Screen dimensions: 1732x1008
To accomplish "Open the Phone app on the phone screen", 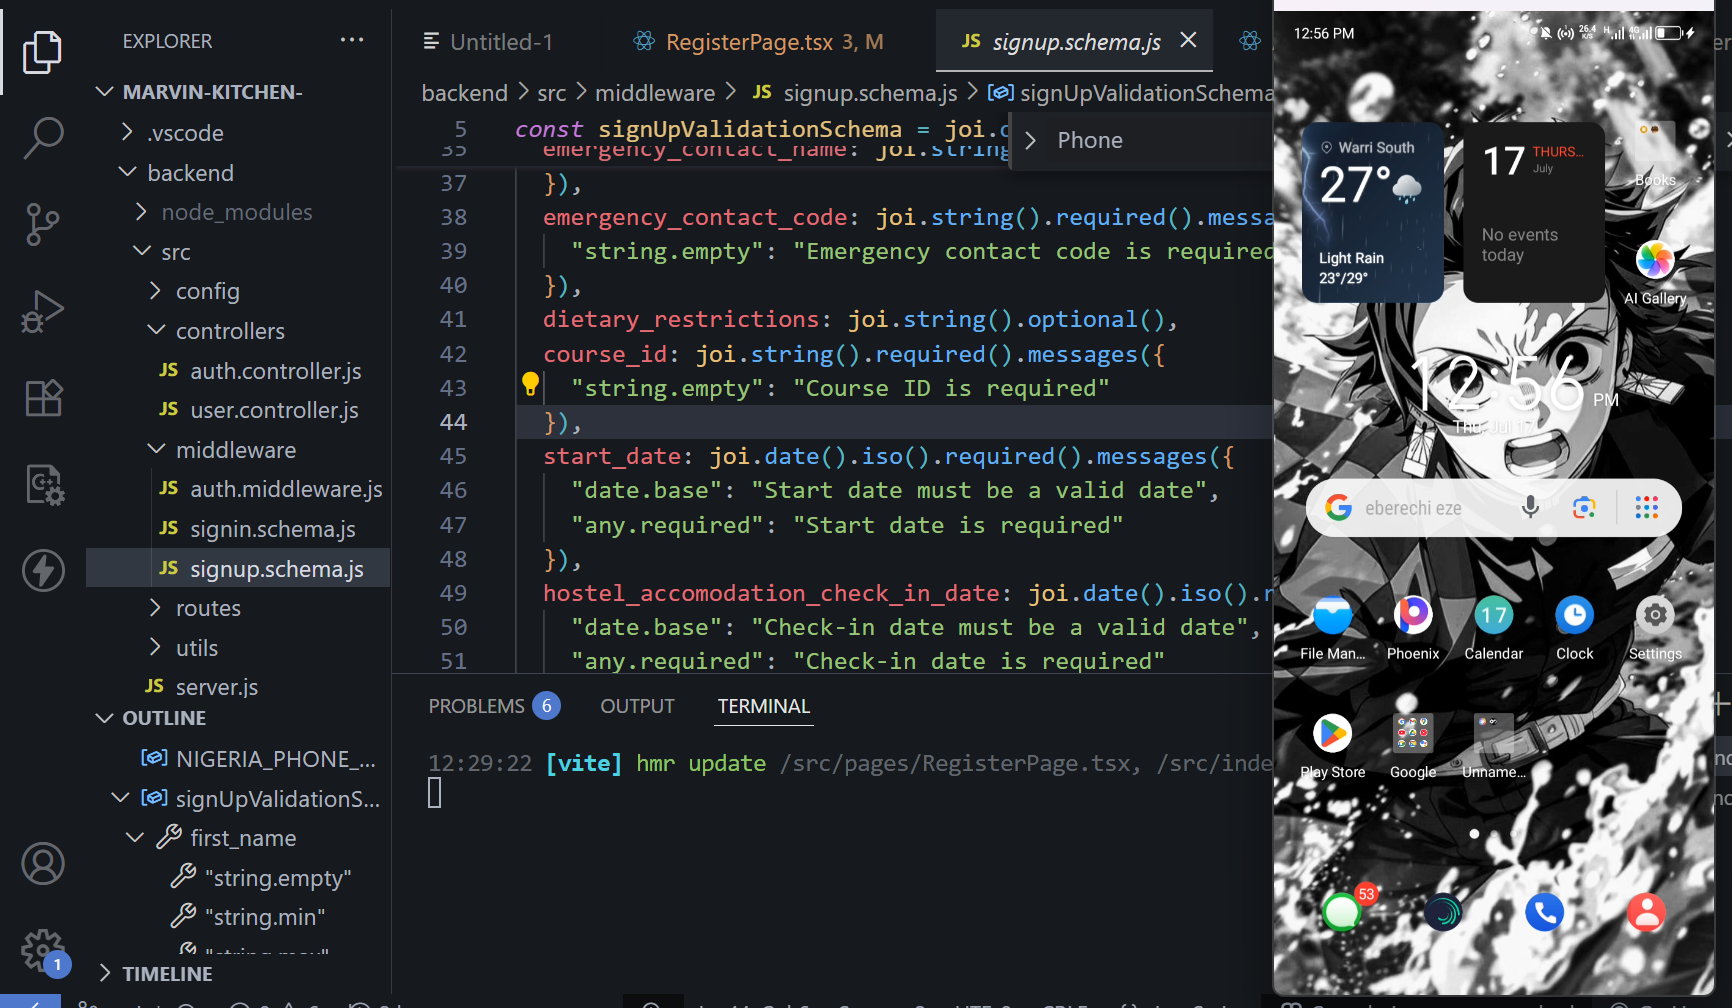I will click(x=1544, y=912).
